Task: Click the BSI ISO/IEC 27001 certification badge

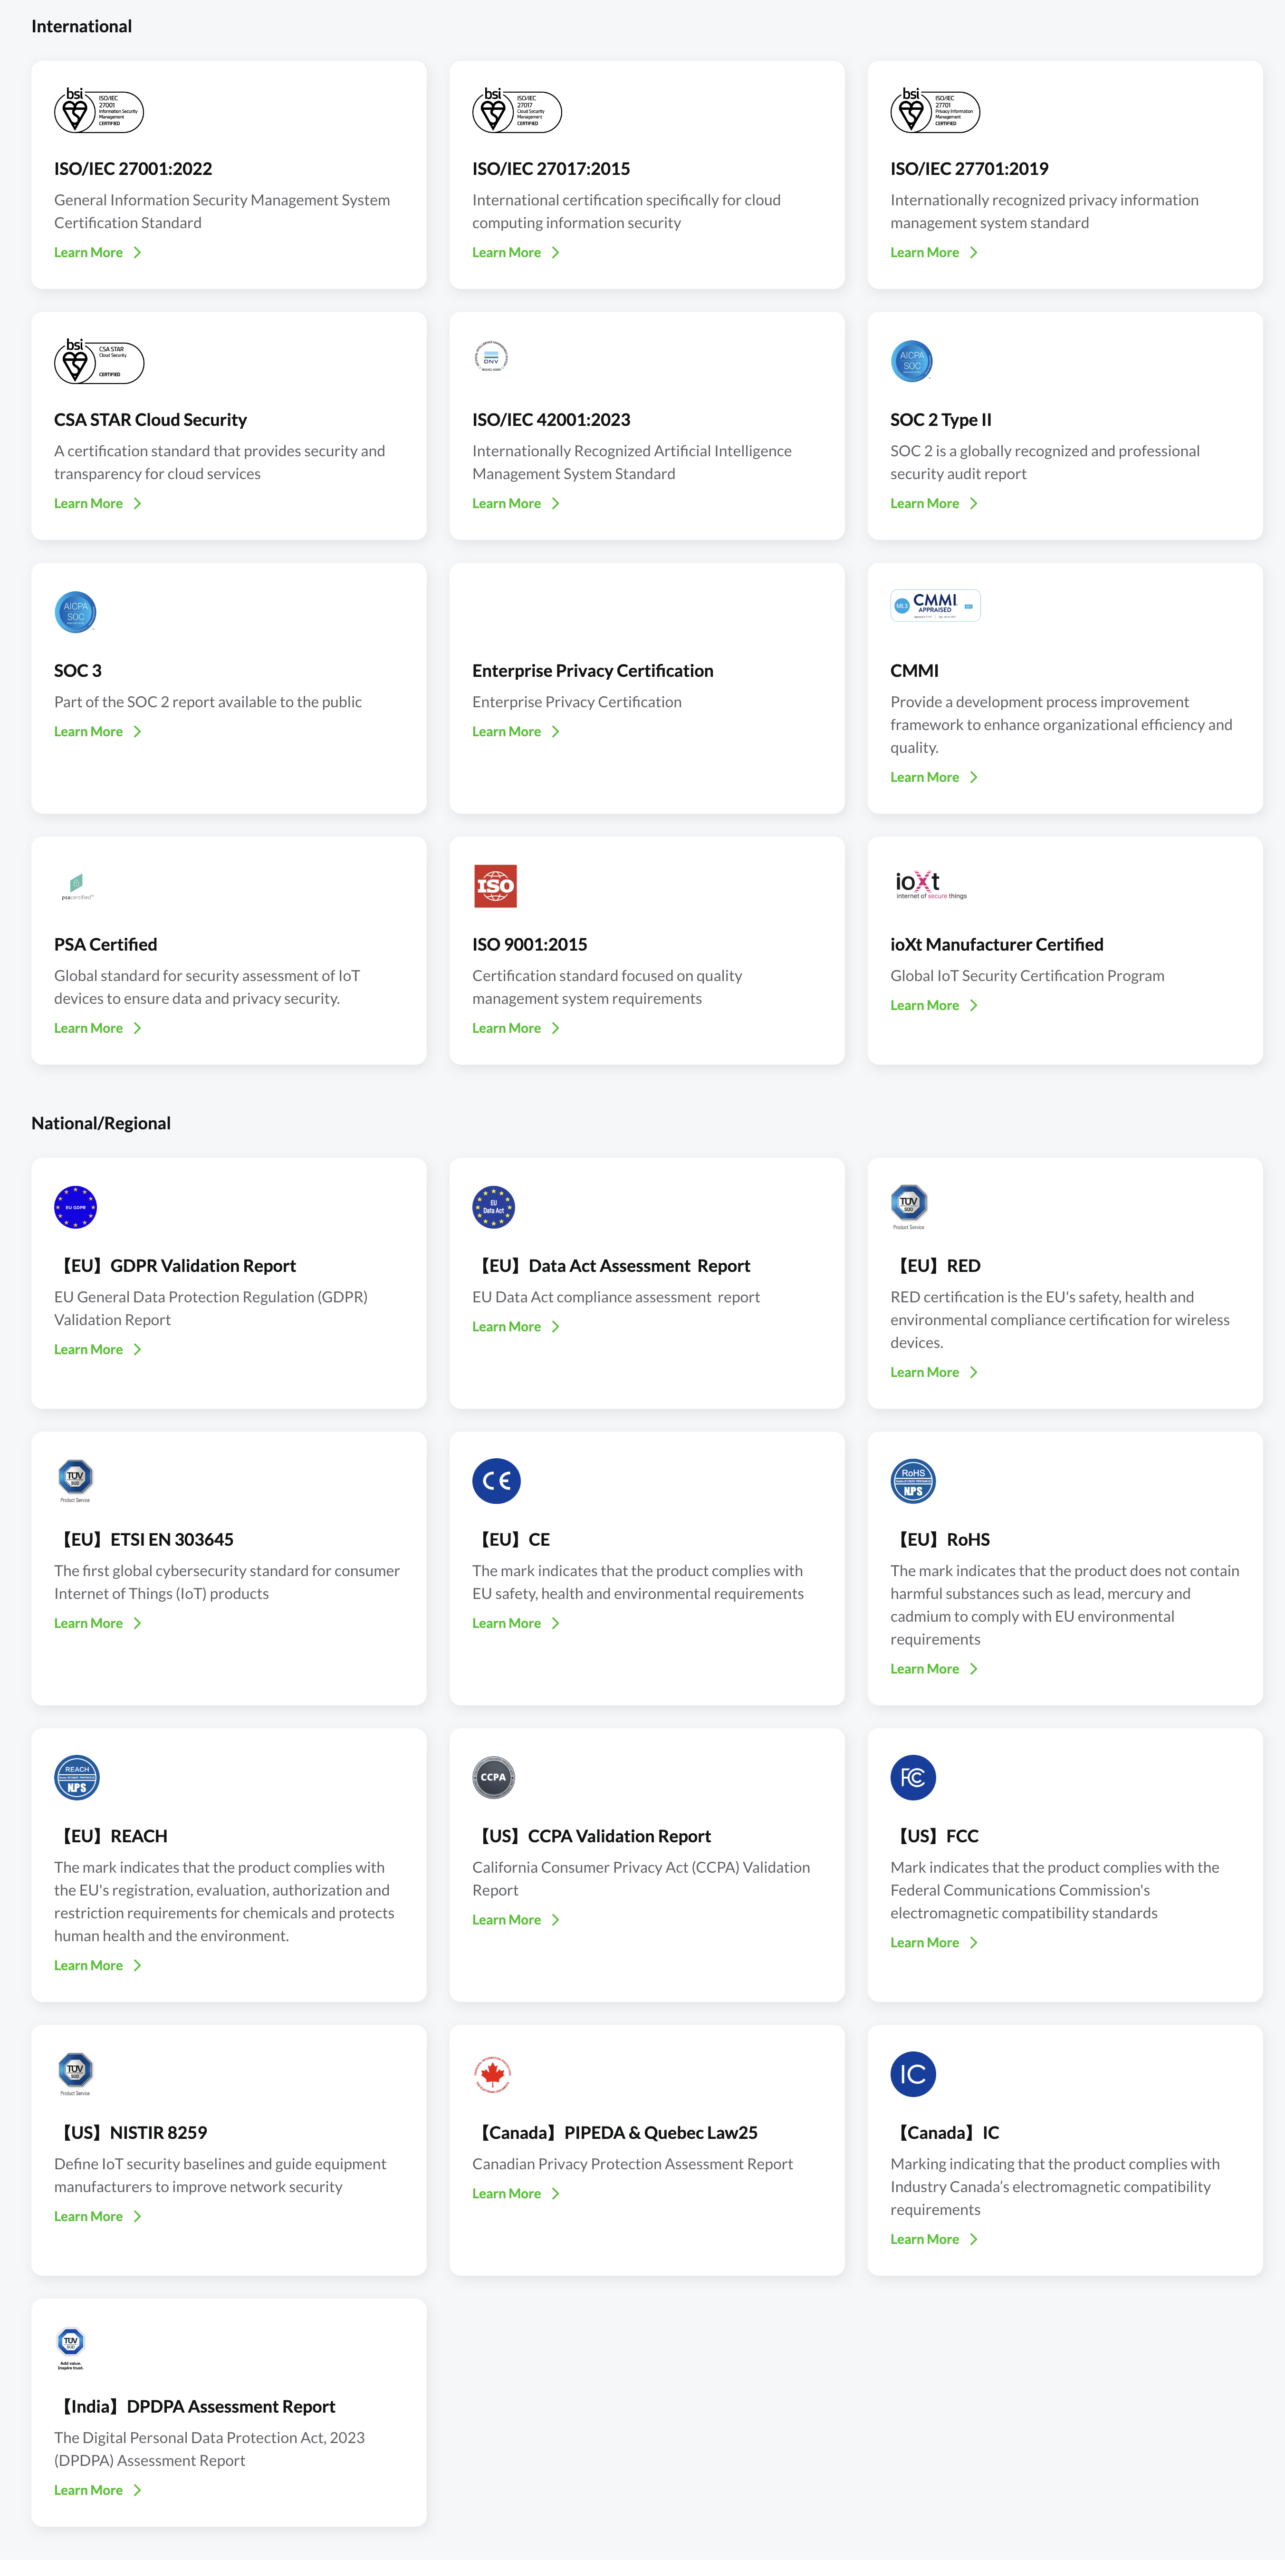Action: pyautogui.click(x=98, y=110)
